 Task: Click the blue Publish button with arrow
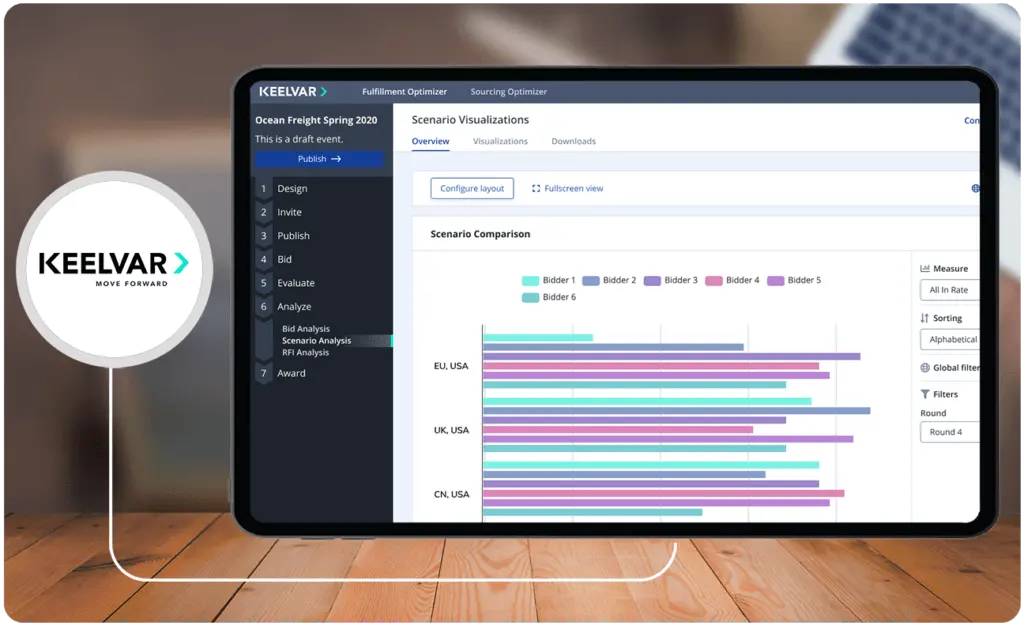click(x=319, y=159)
